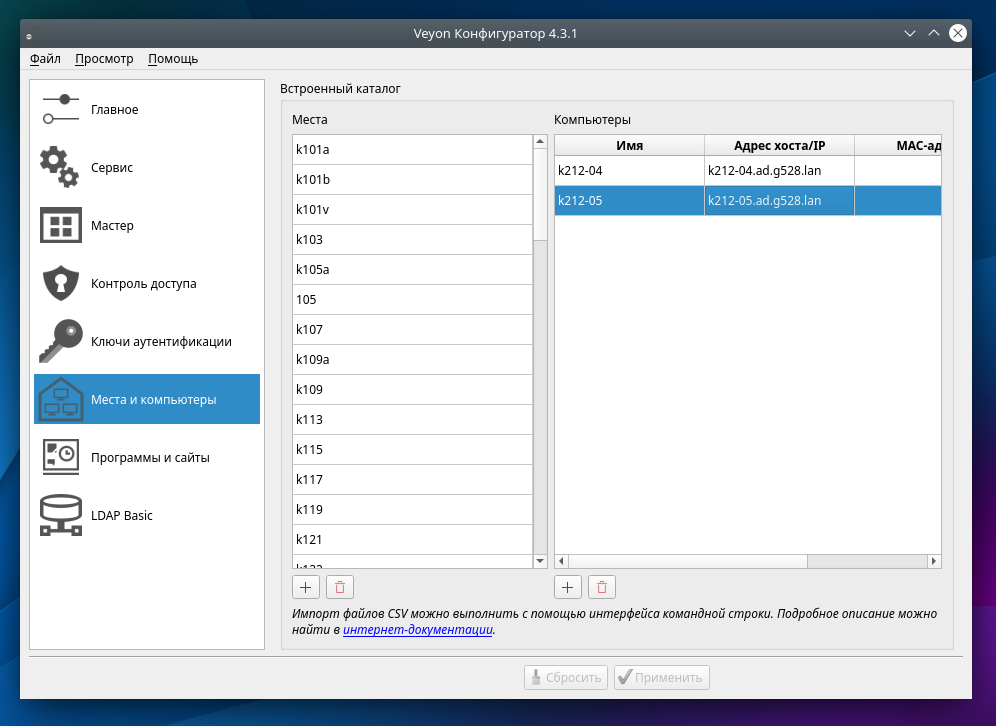Add a new computer with plus button
Viewport: 996px width, 726px height.
(x=568, y=587)
